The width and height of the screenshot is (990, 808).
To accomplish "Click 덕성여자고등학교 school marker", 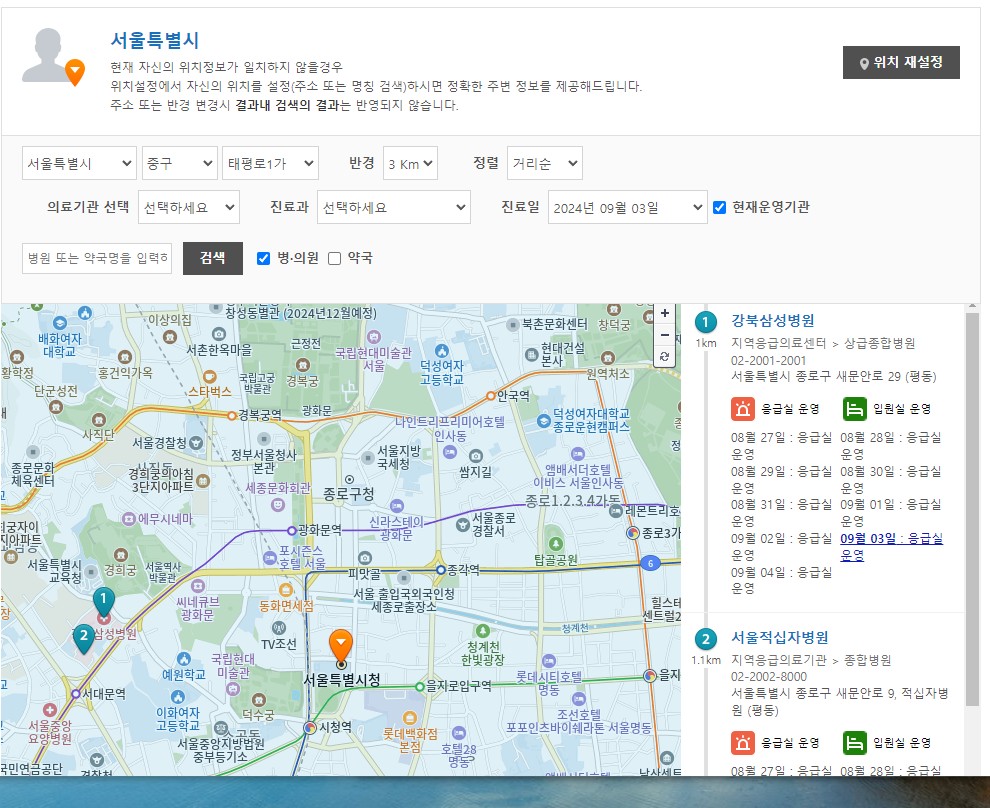I will (x=442, y=350).
